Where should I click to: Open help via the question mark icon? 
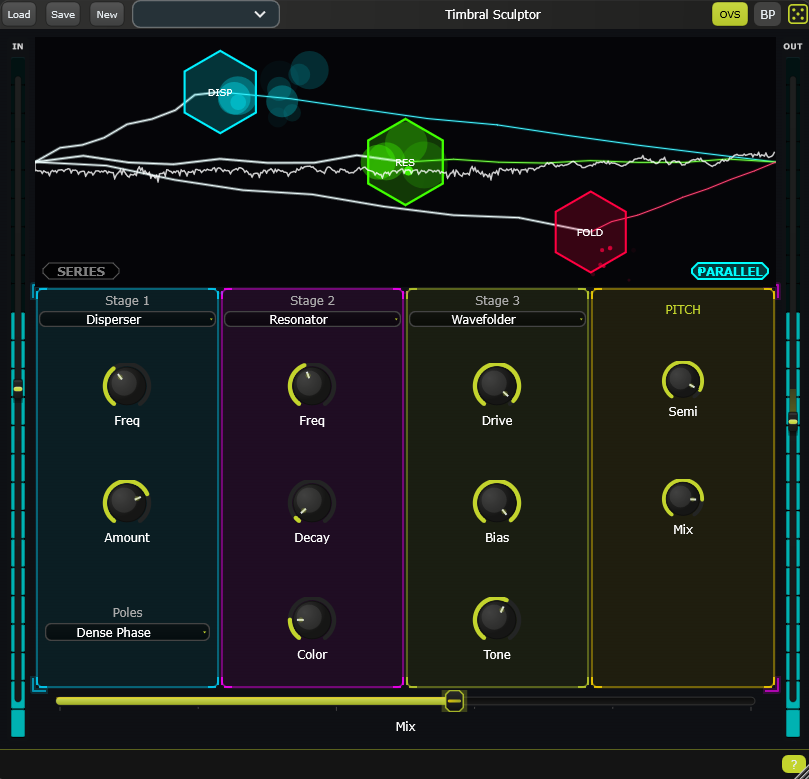tap(792, 763)
